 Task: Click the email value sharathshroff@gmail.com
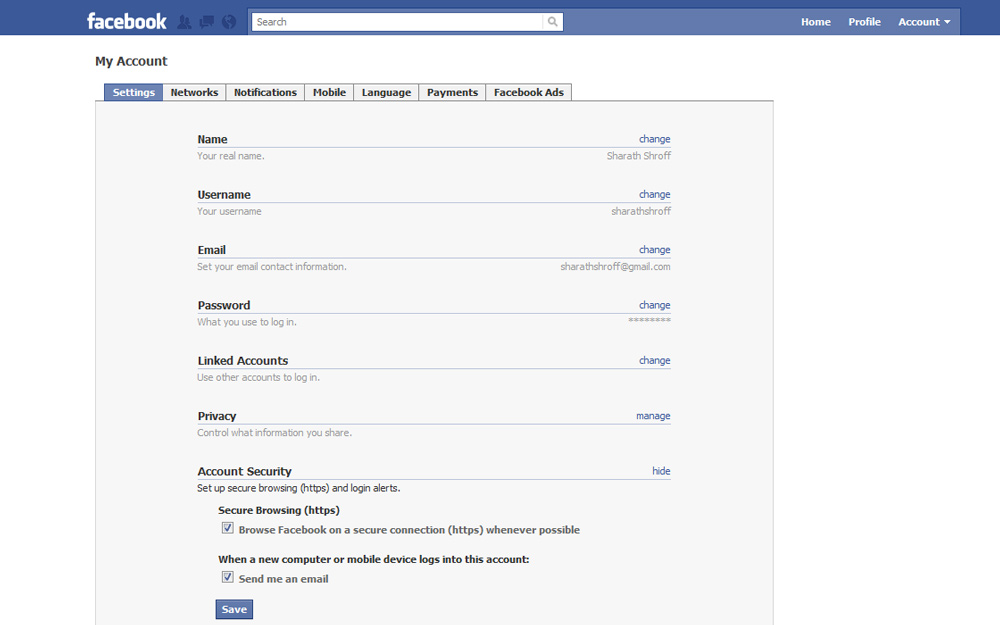[615, 267]
